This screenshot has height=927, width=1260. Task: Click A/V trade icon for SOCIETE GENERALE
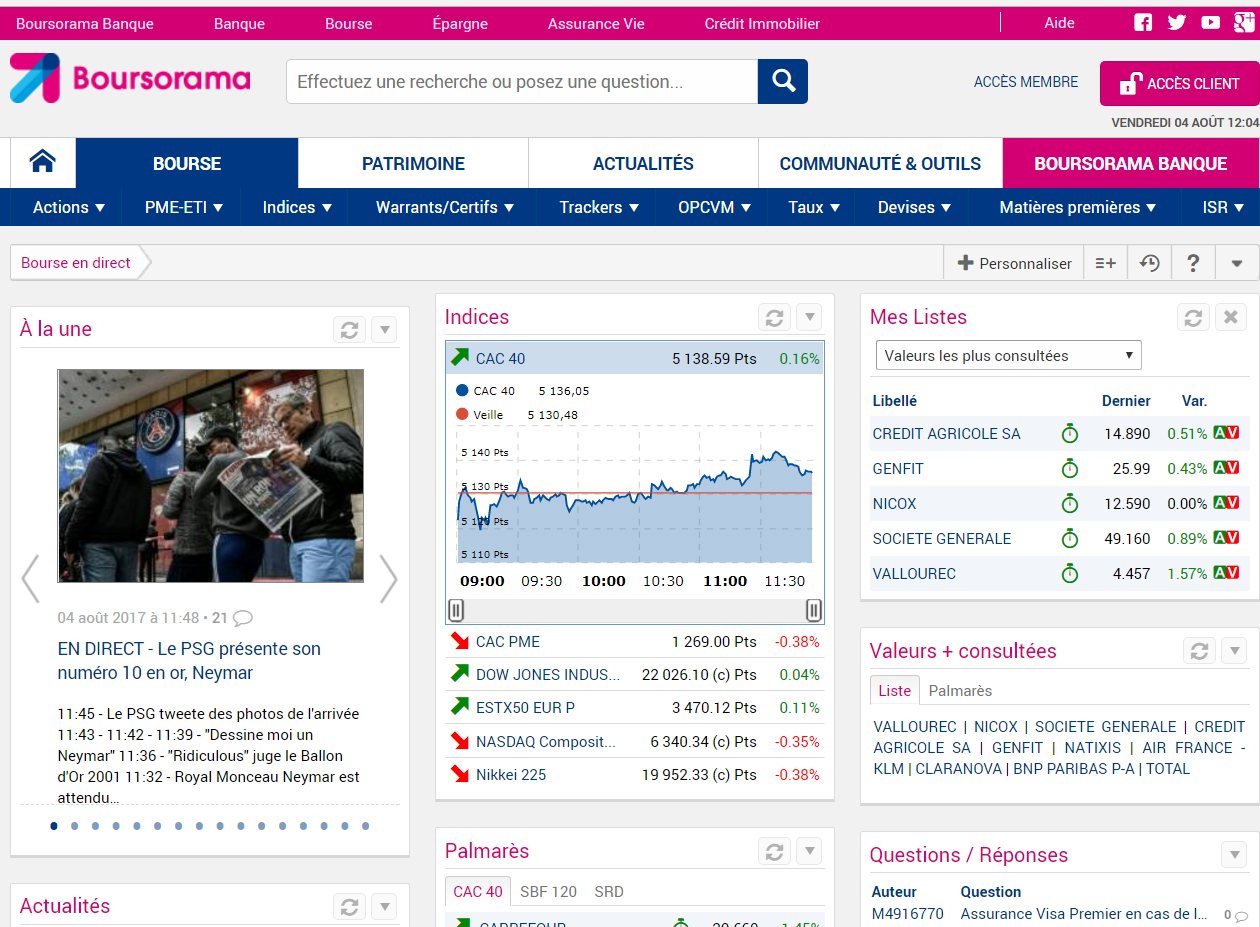click(x=1226, y=538)
